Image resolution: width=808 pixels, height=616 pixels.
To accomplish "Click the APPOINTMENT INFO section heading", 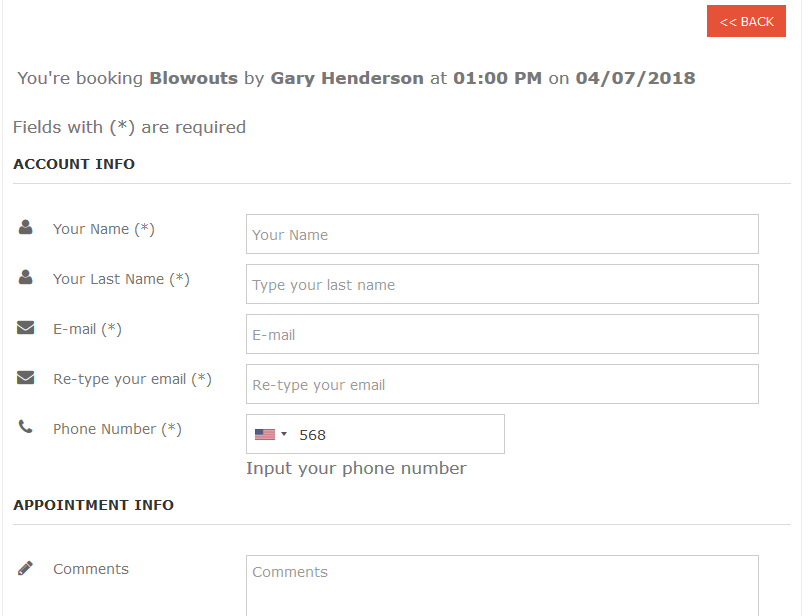I will point(93,505).
